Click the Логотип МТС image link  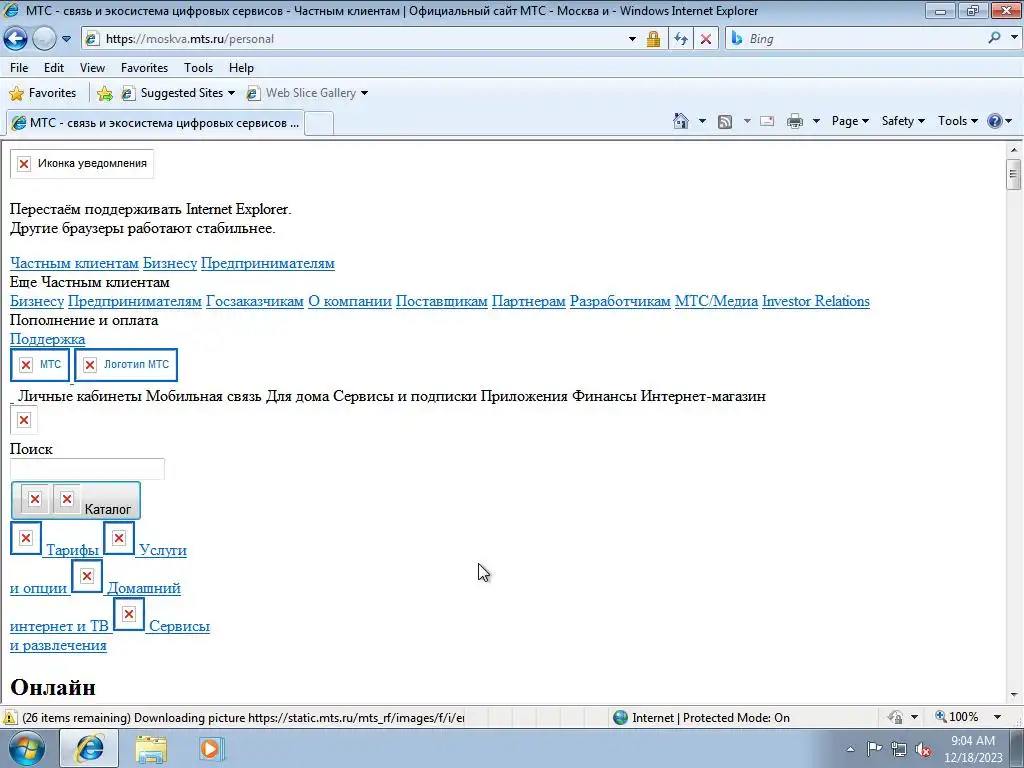pyautogui.click(x=126, y=364)
